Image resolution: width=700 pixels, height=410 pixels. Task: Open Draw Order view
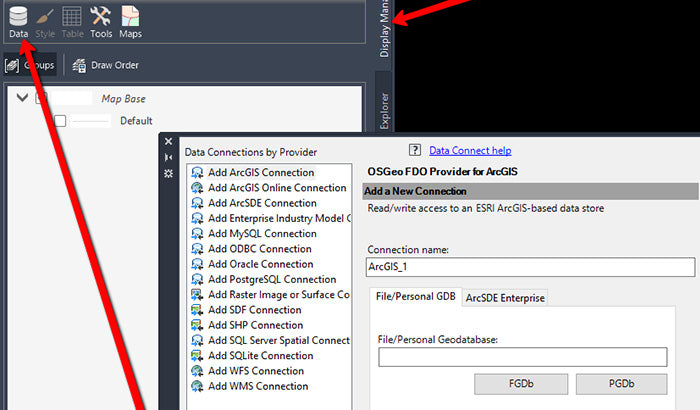pyautogui.click(x=106, y=65)
